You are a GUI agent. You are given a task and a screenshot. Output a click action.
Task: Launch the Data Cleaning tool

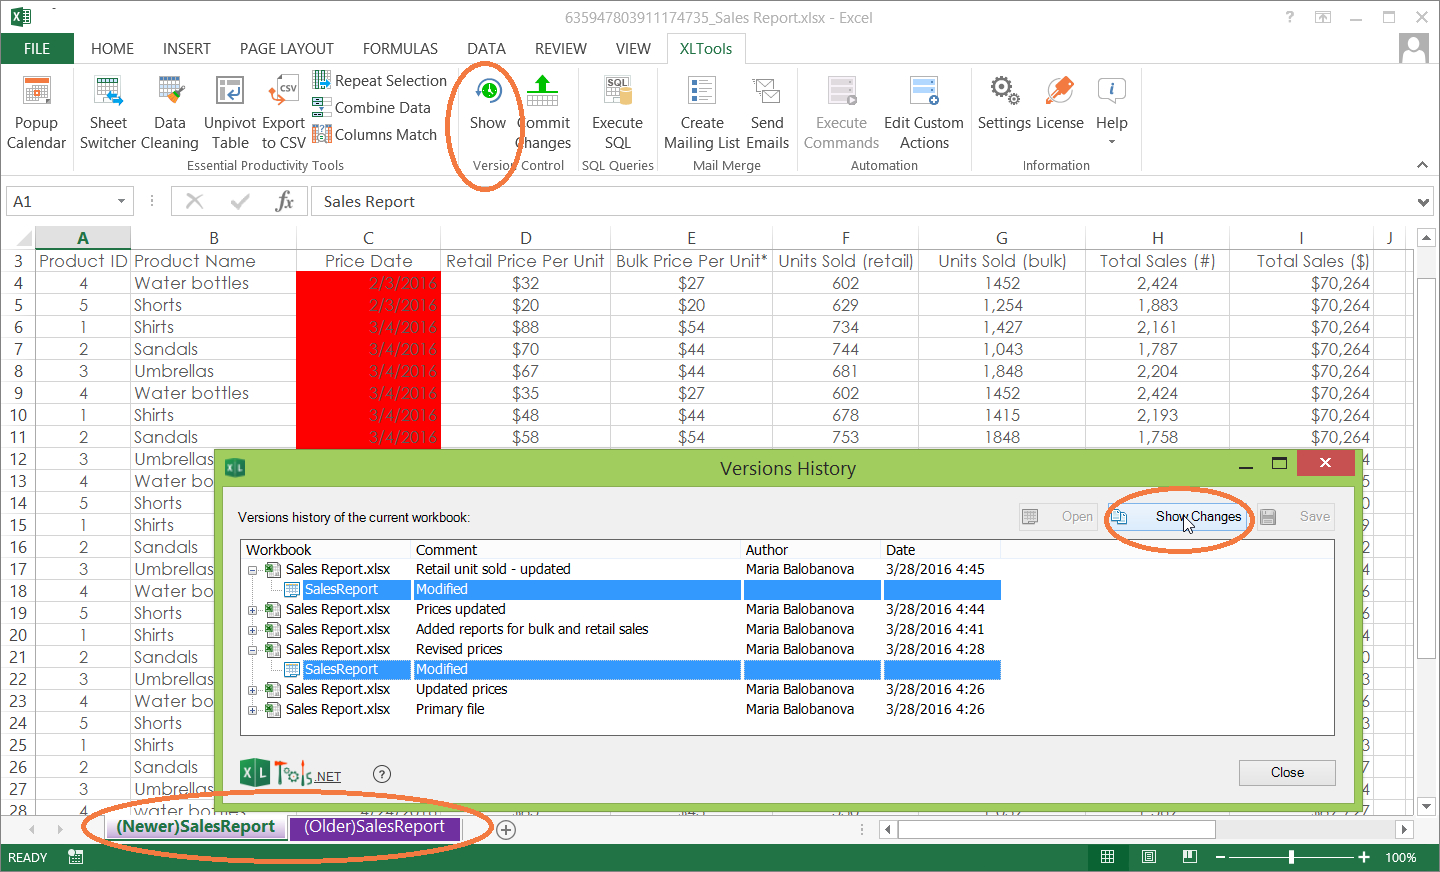tap(170, 110)
